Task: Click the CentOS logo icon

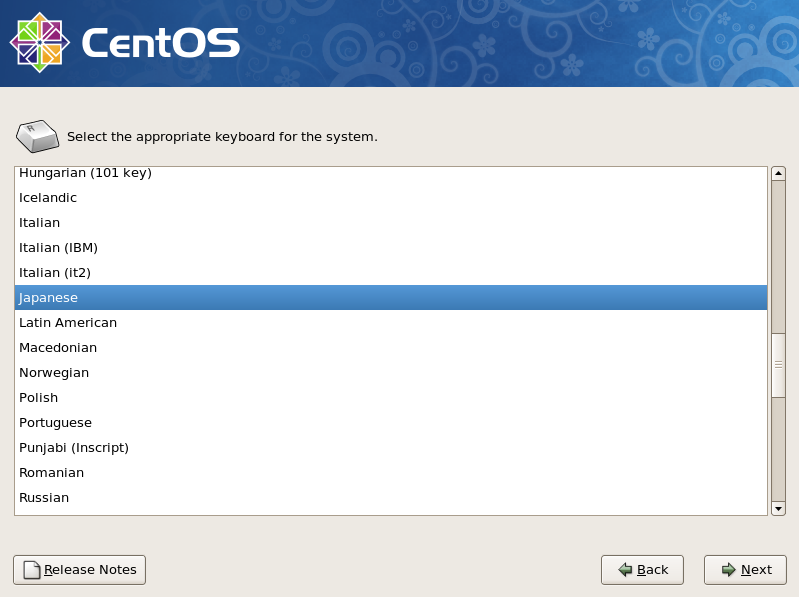Action: [40, 43]
